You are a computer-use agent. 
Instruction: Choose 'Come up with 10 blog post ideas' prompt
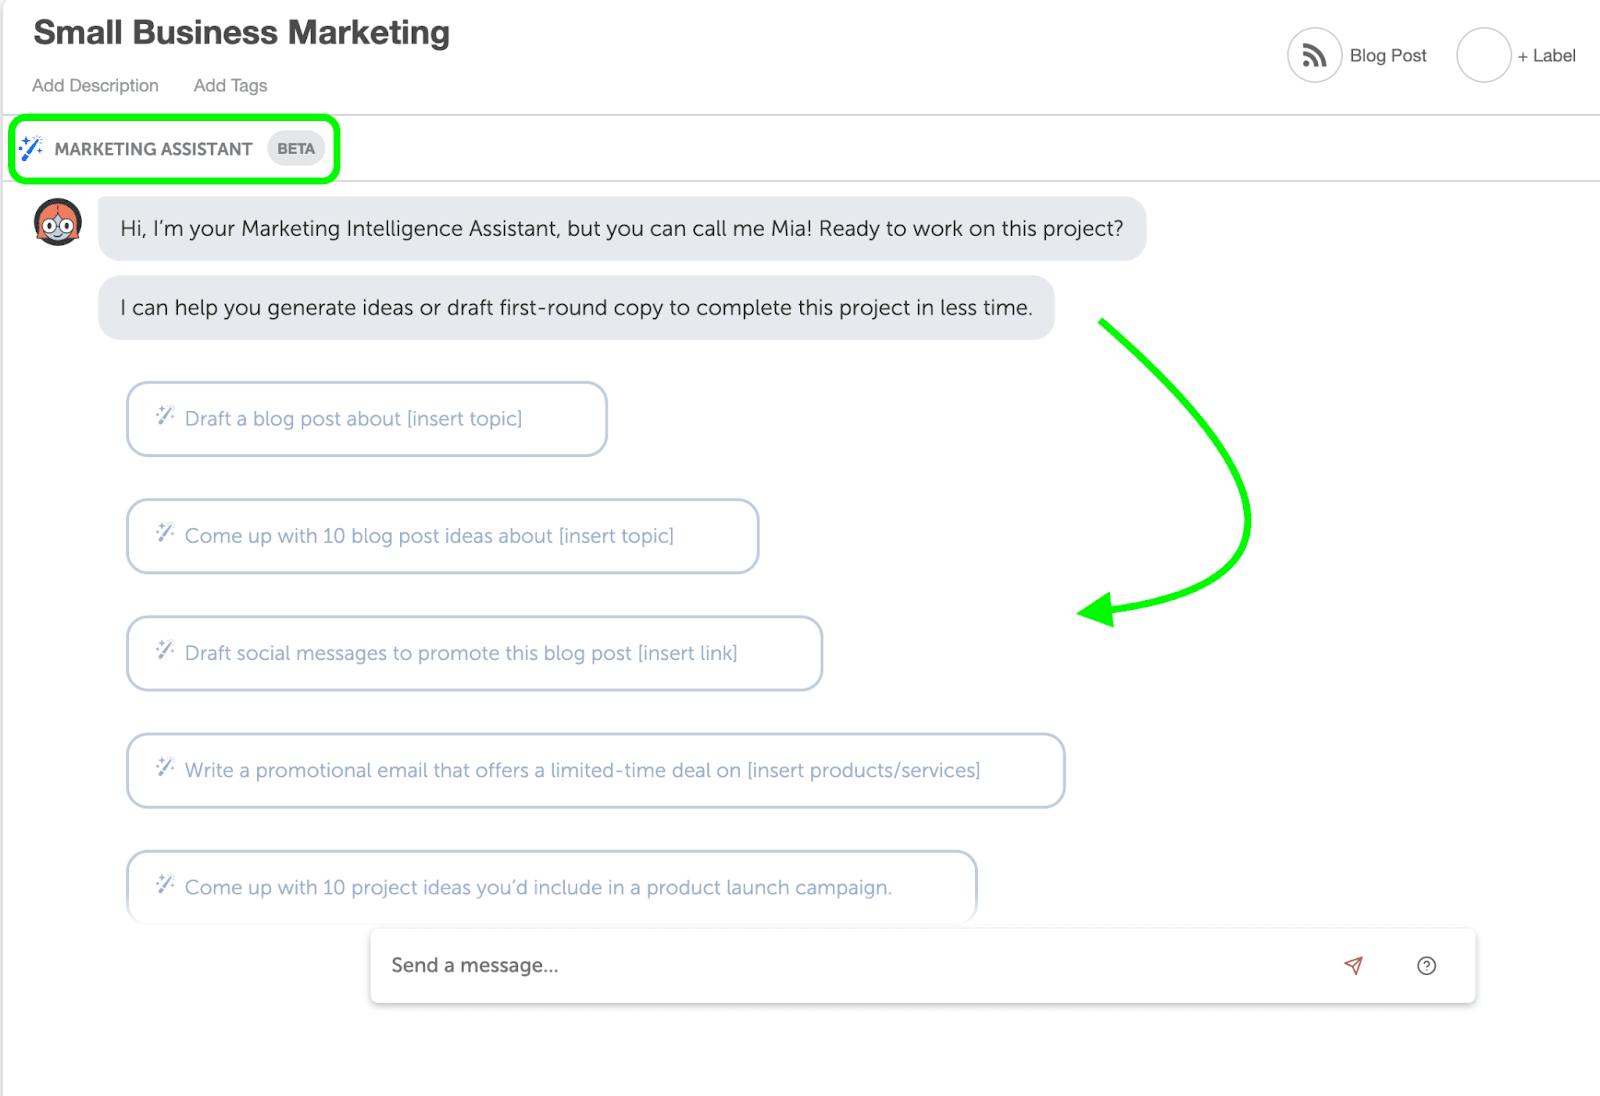[442, 536]
